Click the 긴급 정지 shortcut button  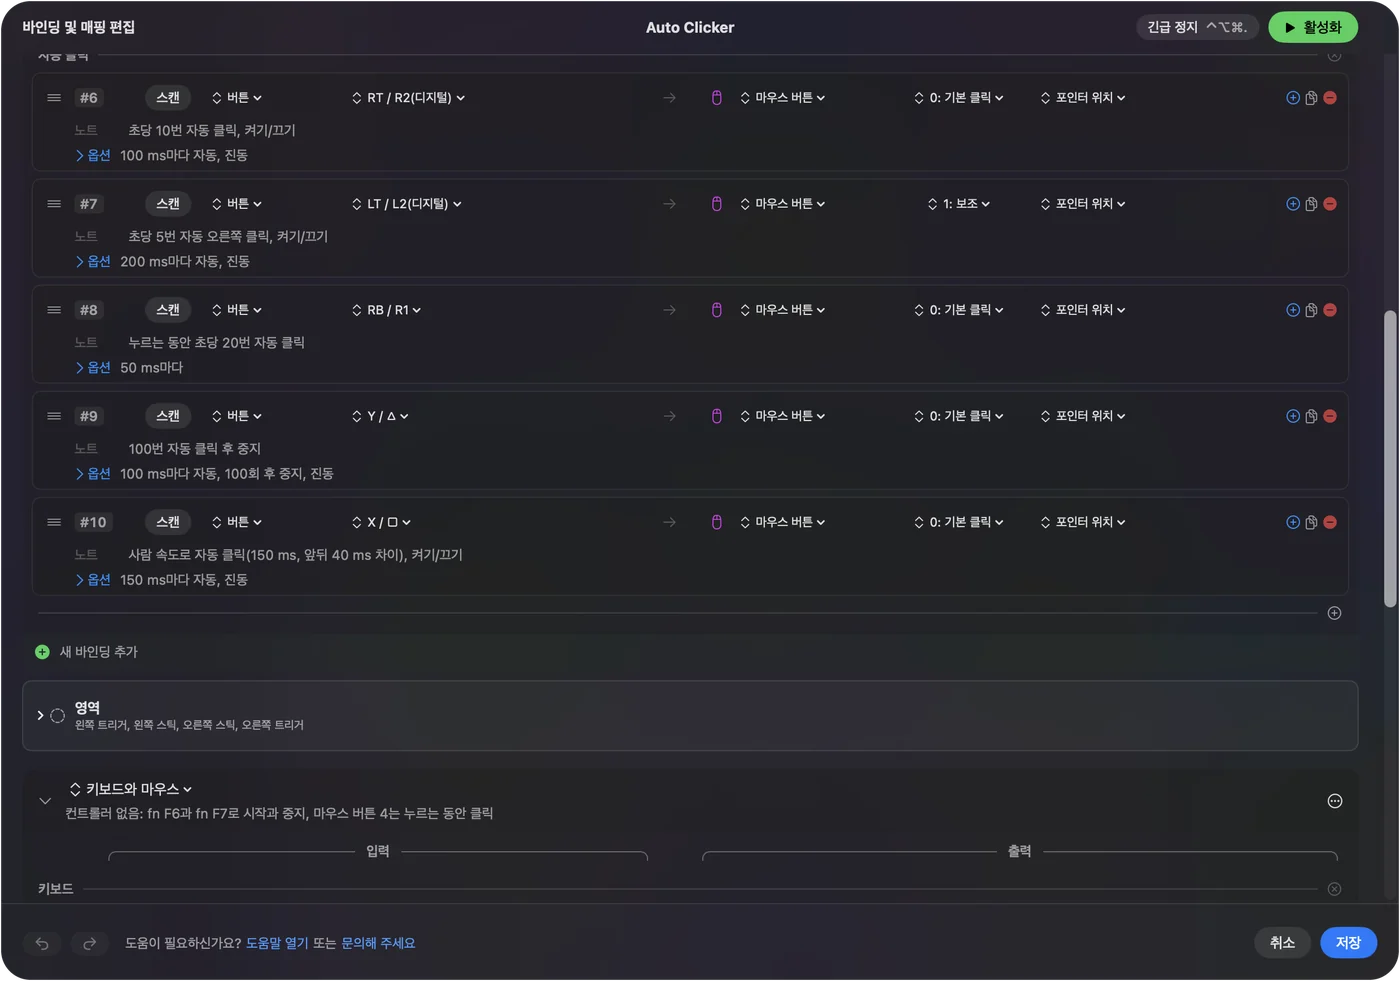tap(1197, 28)
